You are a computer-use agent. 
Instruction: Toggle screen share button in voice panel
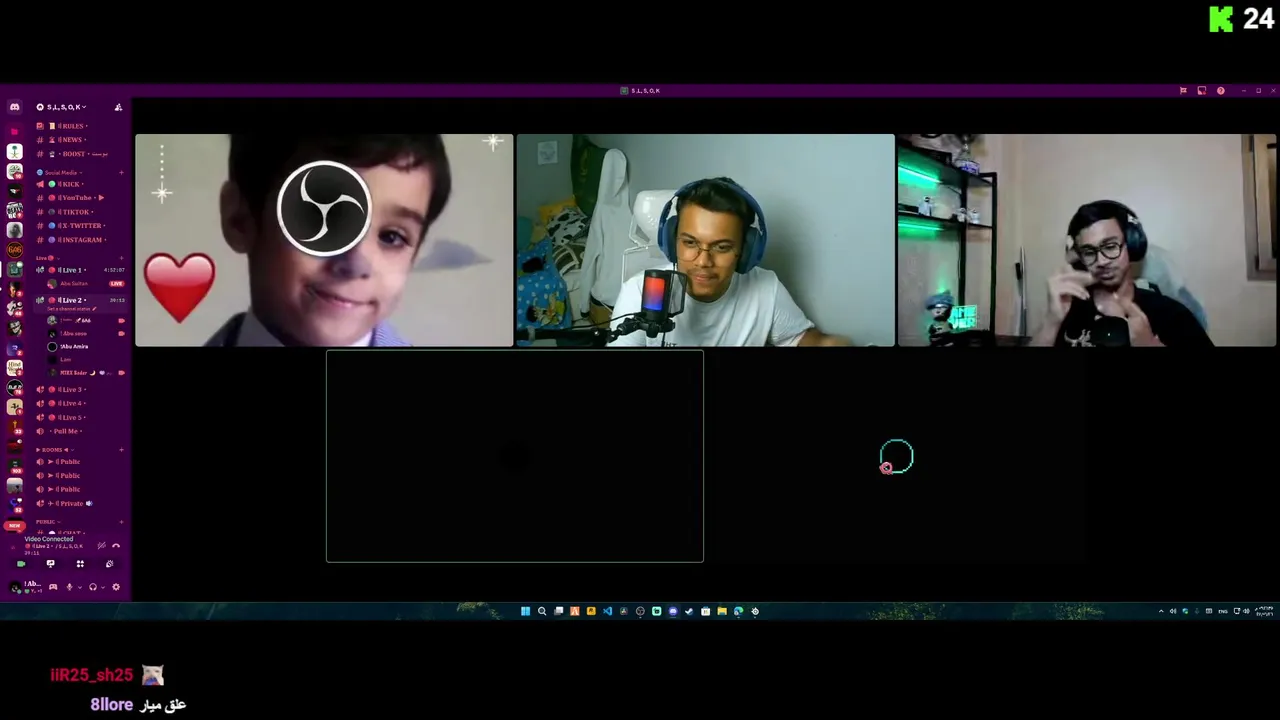[x=50, y=564]
